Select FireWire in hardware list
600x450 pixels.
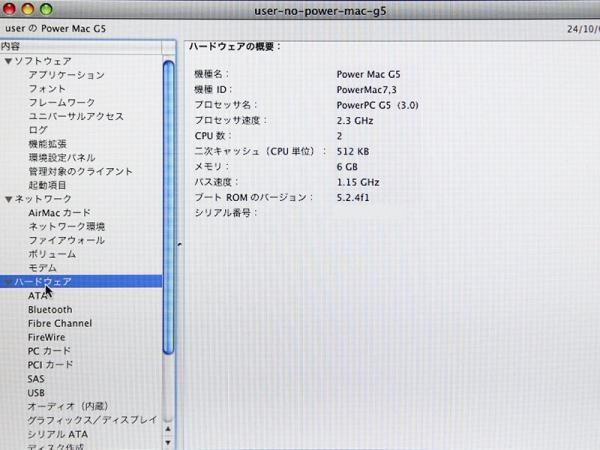[x=46, y=337]
